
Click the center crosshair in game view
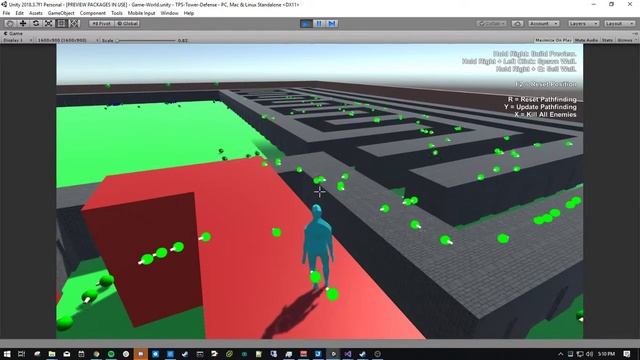(320, 191)
